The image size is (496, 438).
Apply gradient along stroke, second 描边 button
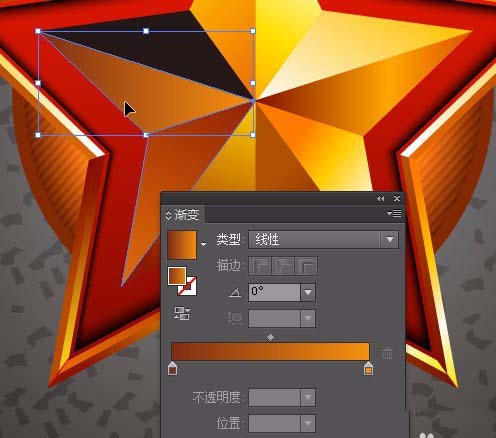tap(283, 266)
